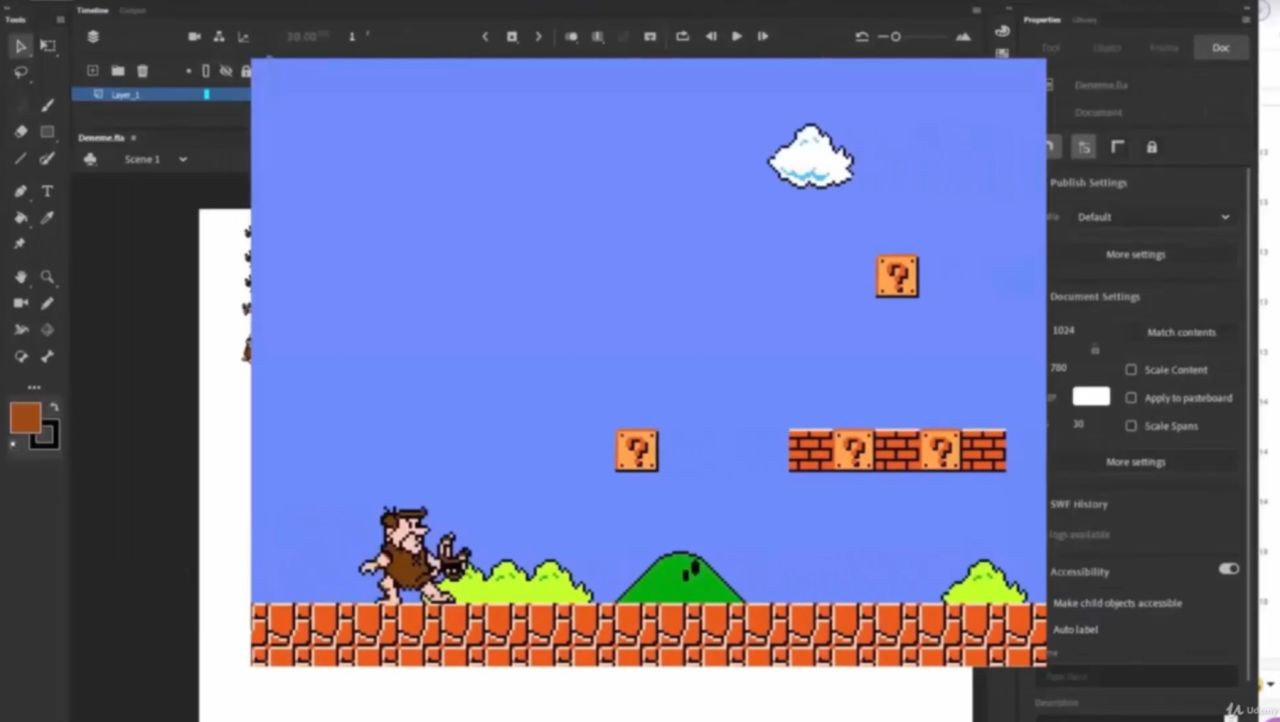The width and height of the screenshot is (1280, 722).
Task: Create a new layer
Action: pyautogui.click(x=93, y=71)
